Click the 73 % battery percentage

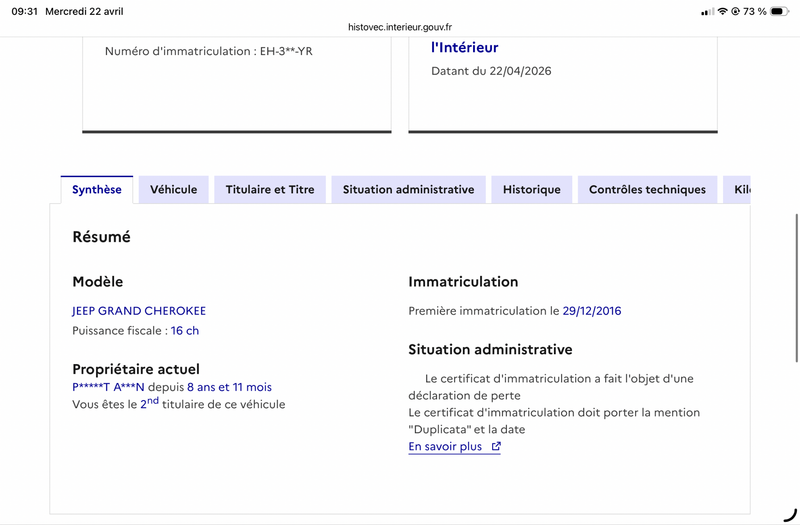tap(755, 11)
